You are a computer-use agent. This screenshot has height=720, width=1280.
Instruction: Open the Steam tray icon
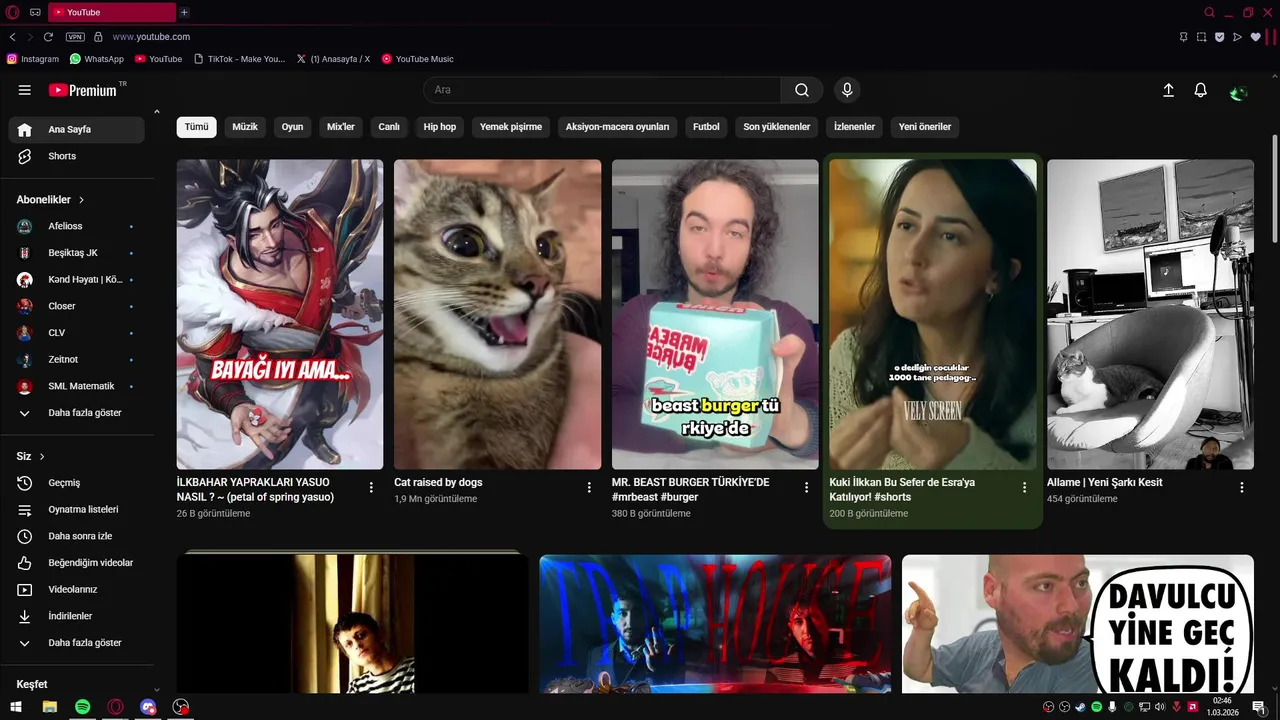click(1080, 707)
